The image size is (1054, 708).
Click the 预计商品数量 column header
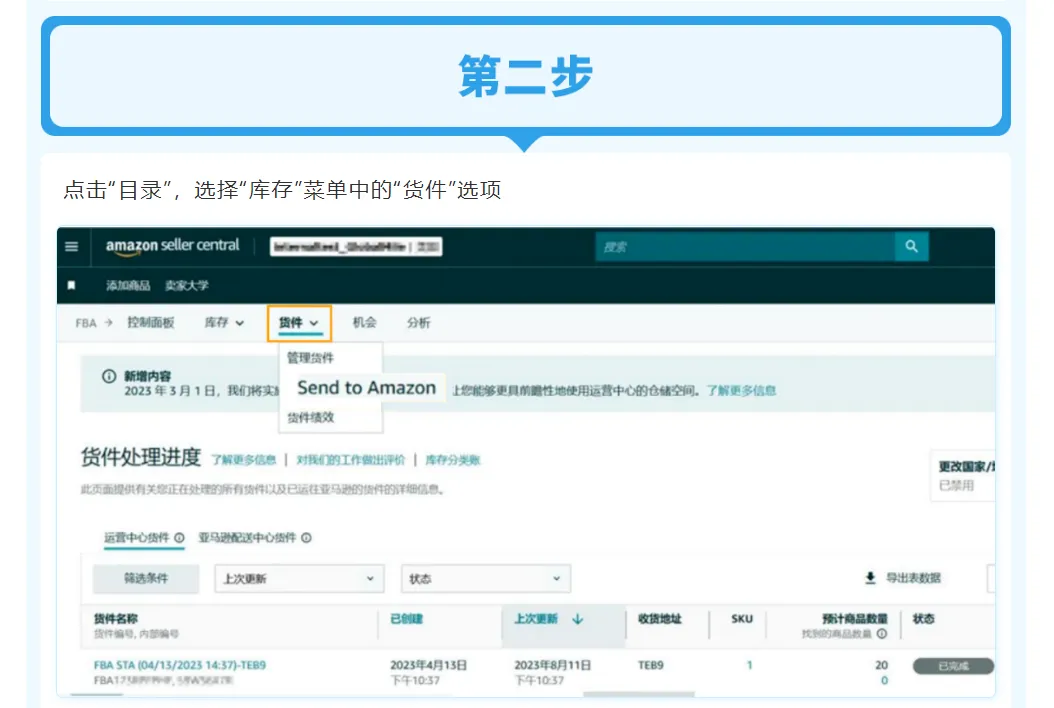point(854,619)
